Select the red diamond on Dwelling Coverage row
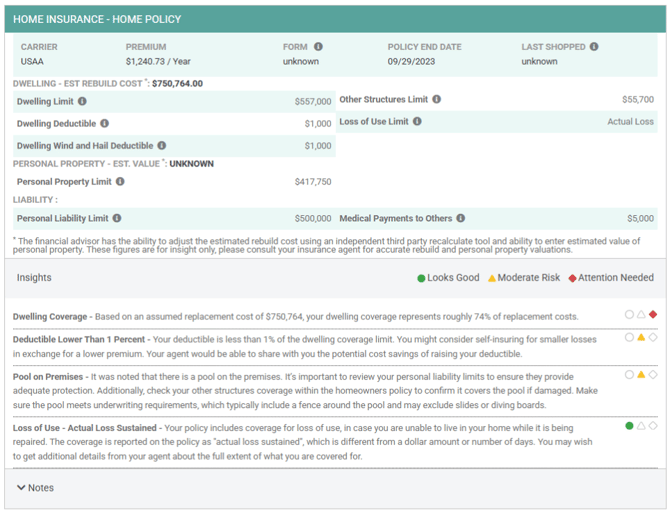The height and width of the screenshot is (513, 670). (x=652, y=314)
